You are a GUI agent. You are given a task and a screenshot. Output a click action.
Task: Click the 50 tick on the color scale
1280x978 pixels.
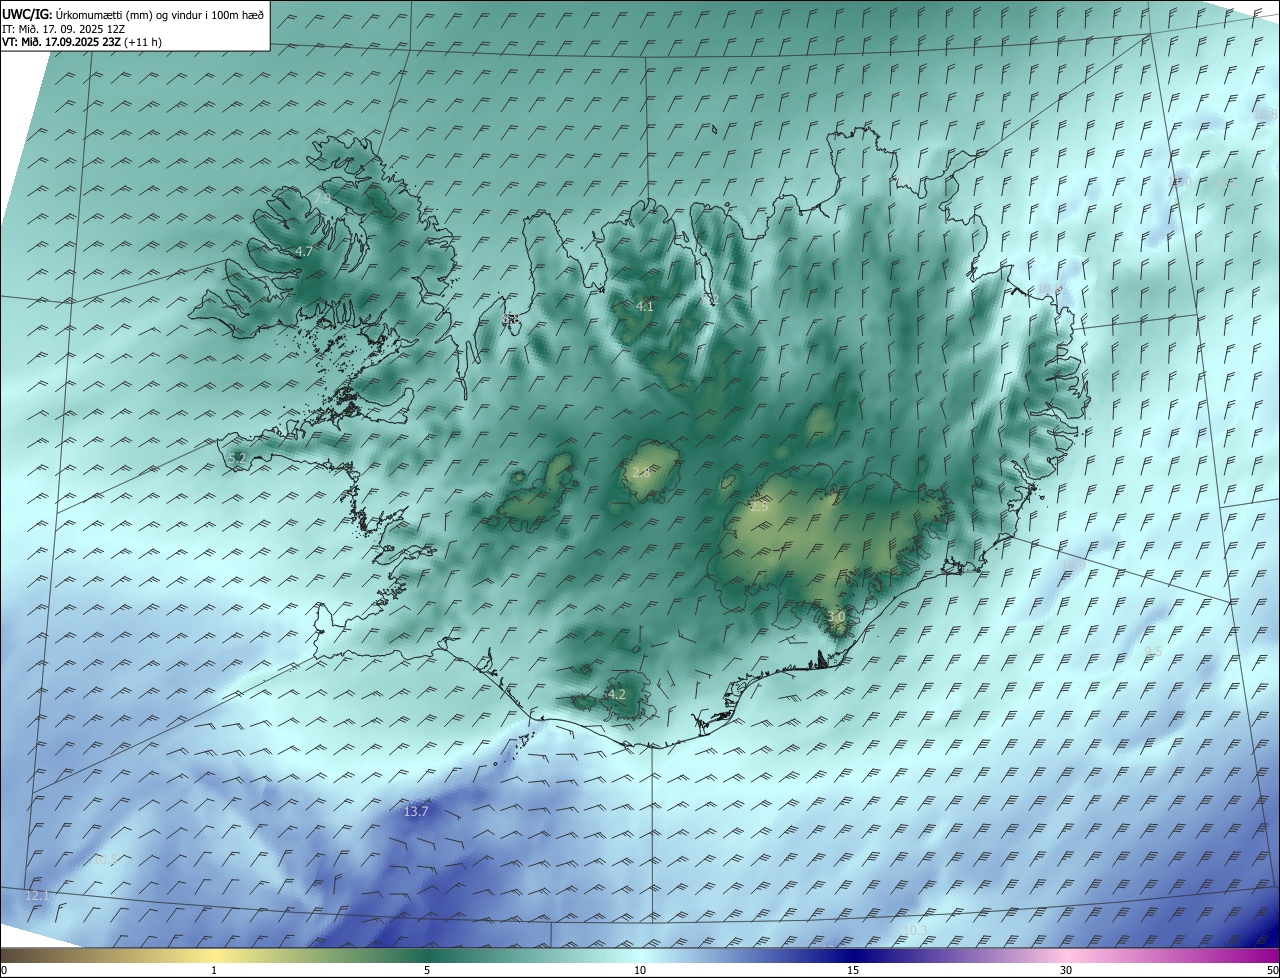pyautogui.click(x=1272, y=970)
